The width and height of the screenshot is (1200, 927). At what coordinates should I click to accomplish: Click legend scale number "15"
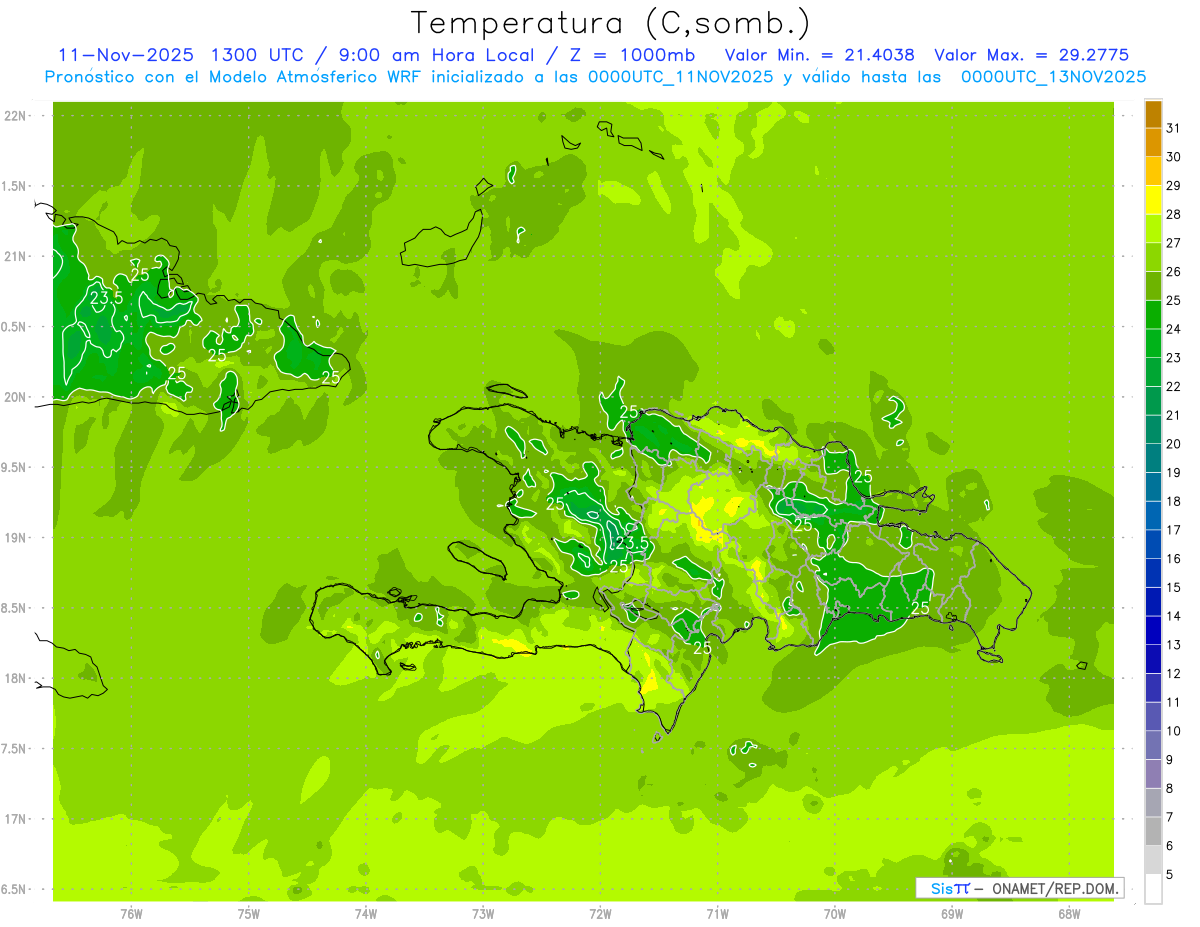pyautogui.click(x=1174, y=587)
